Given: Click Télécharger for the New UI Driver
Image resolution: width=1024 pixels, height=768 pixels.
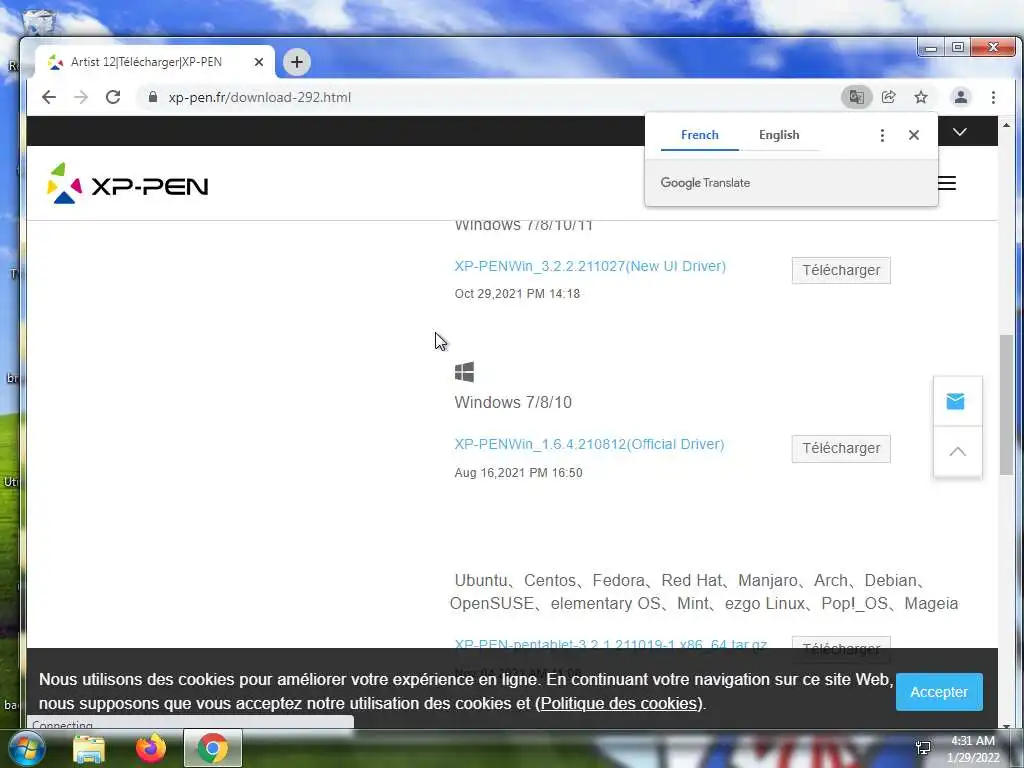Looking at the screenshot, I should point(841,270).
